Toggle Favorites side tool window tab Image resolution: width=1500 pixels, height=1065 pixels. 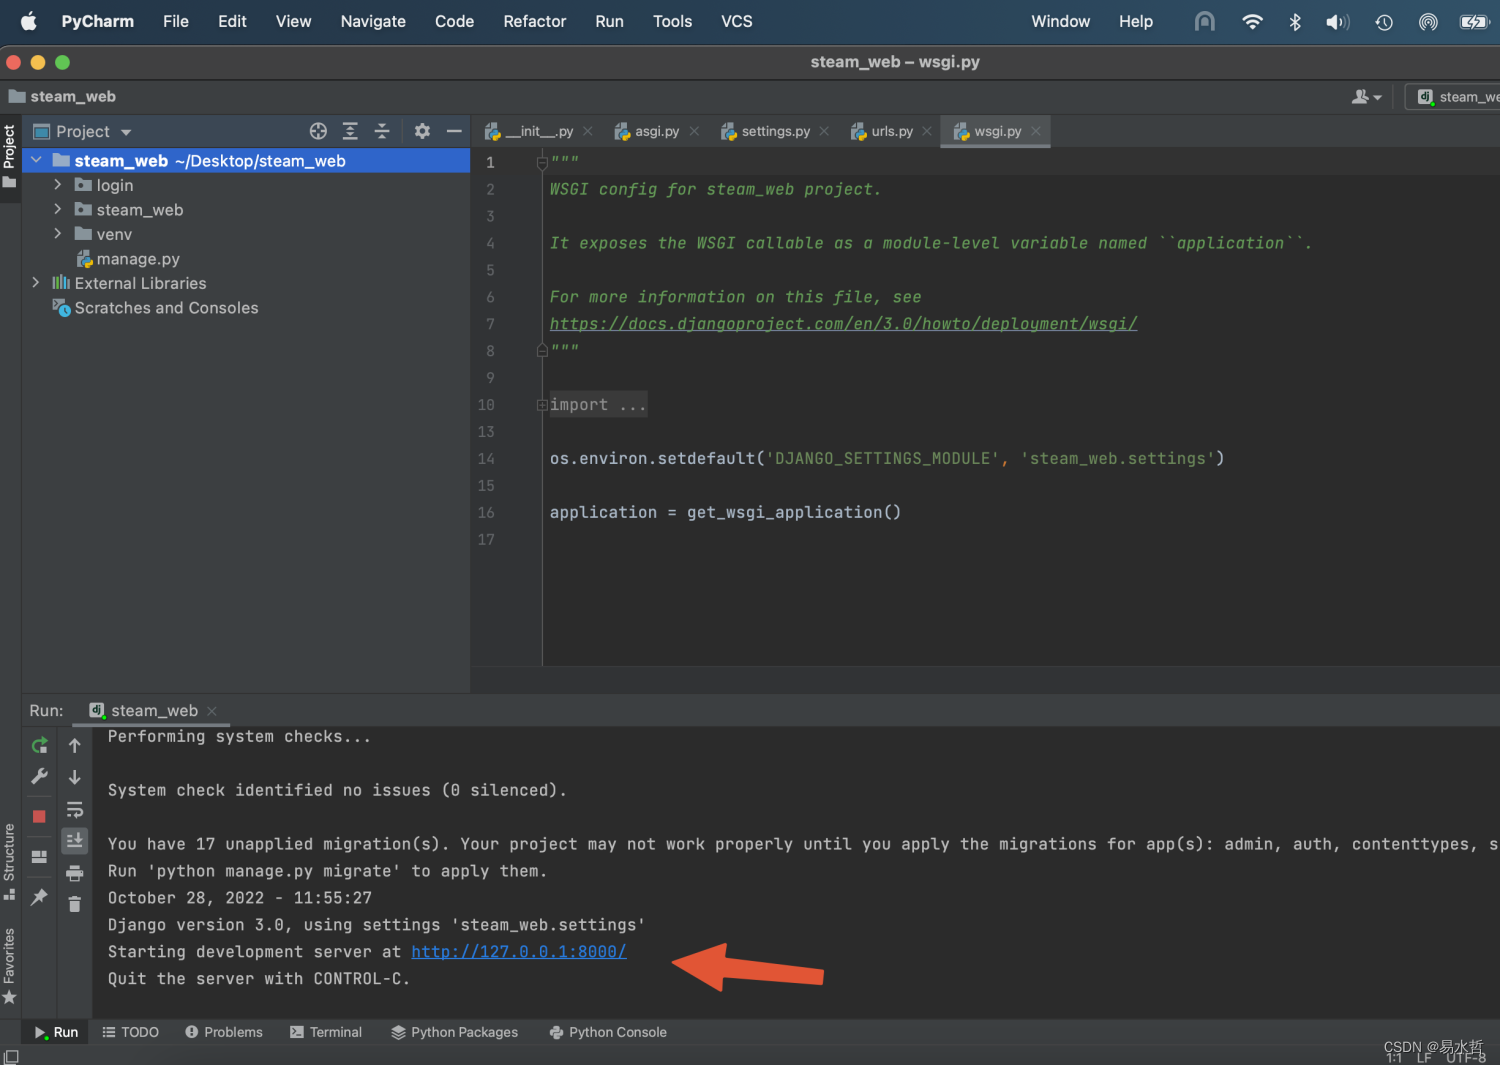(10, 965)
